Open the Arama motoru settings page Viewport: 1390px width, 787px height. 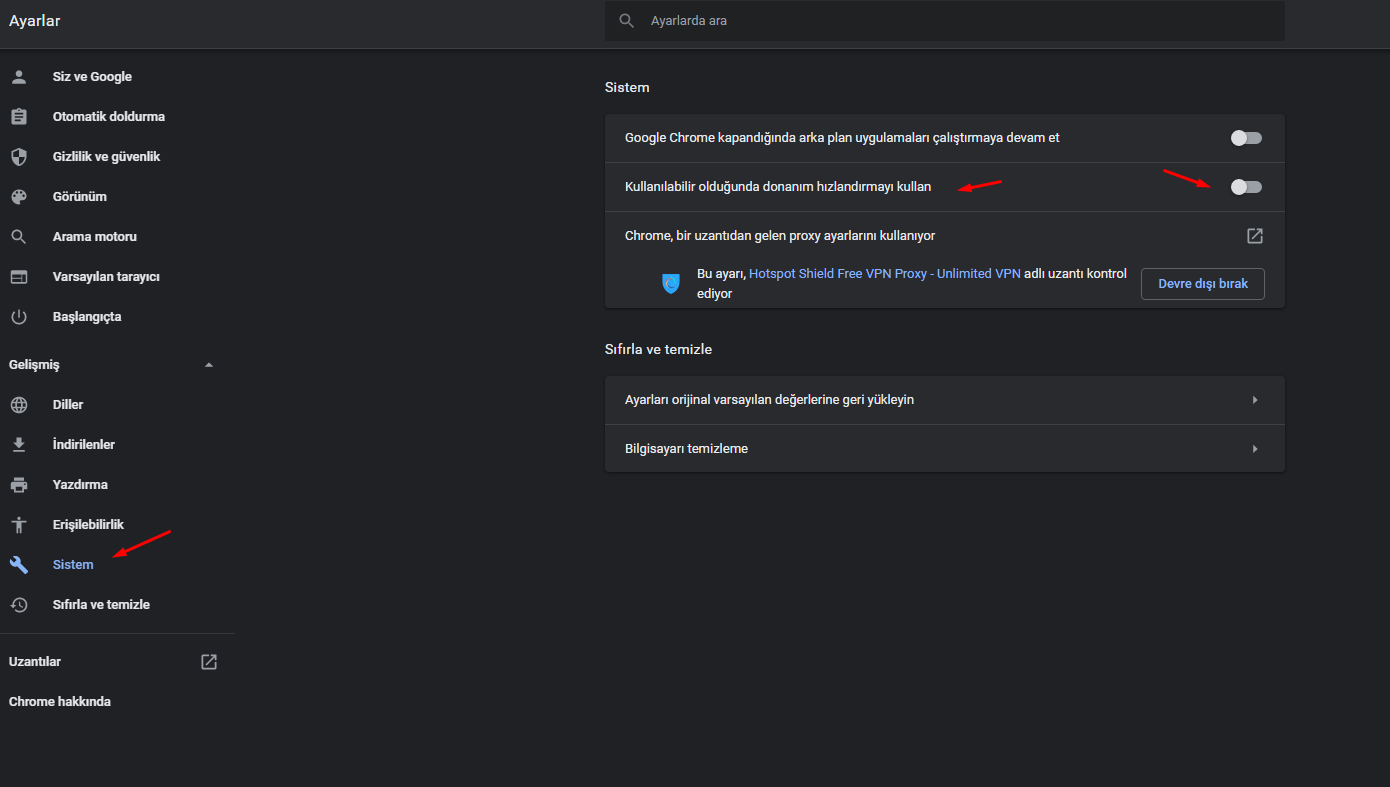(95, 237)
